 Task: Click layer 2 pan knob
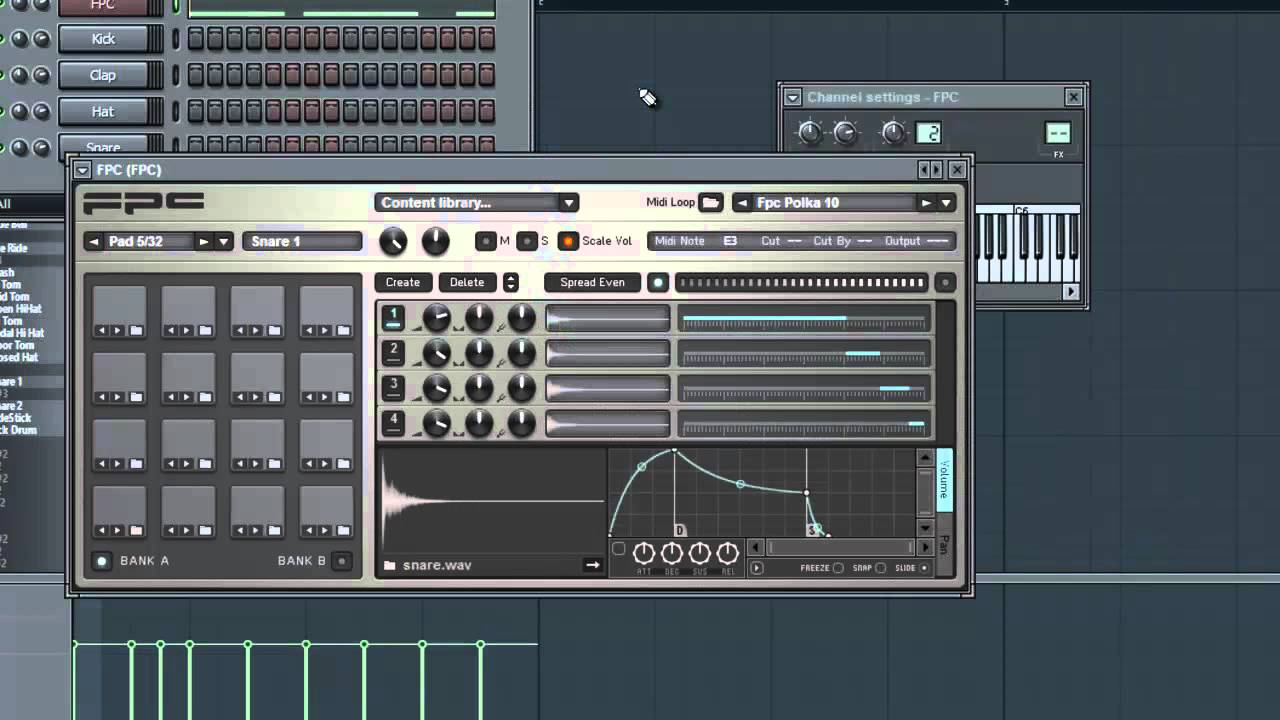(x=479, y=353)
